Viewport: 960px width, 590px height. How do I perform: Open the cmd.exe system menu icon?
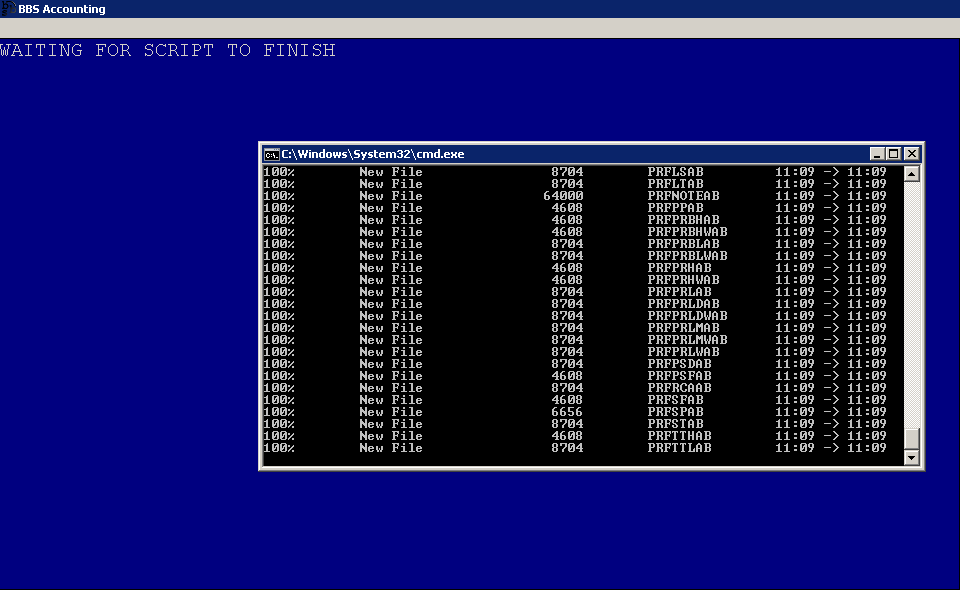point(271,154)
